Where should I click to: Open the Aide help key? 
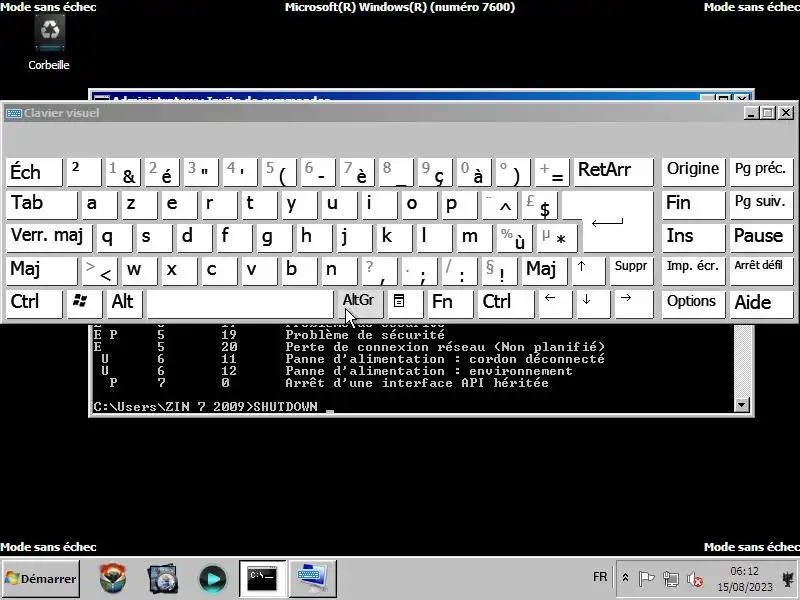(x=761, y=303)
